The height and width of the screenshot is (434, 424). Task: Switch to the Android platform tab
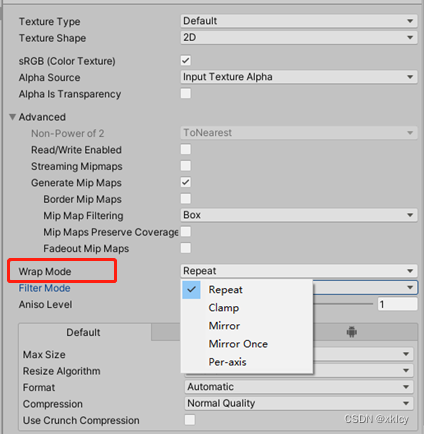352,332
